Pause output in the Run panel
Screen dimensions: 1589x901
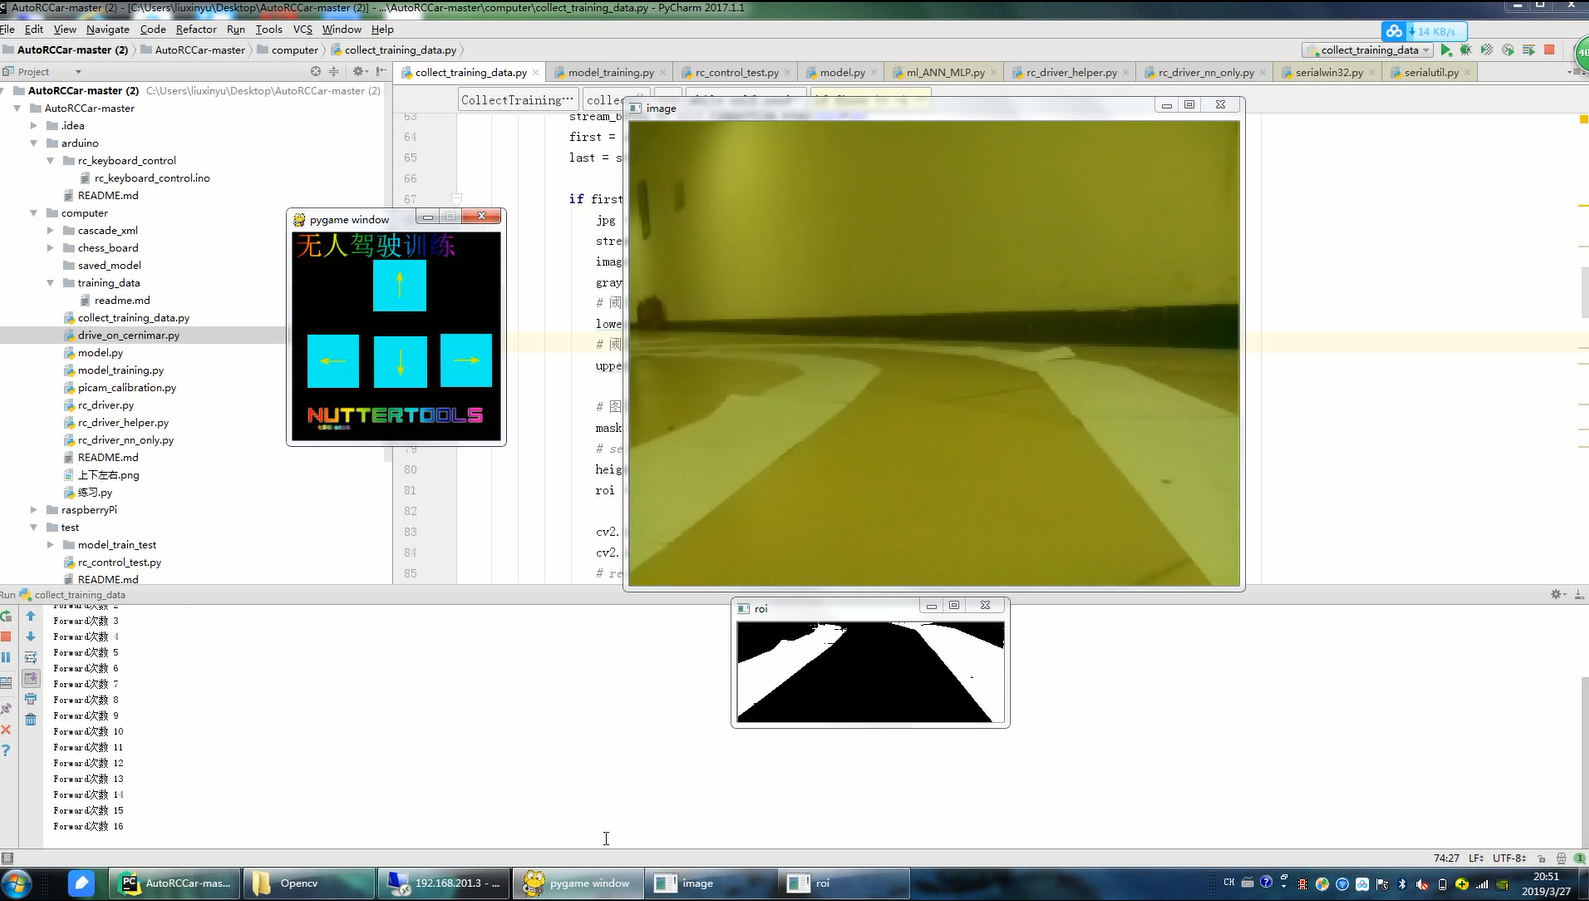click(6, 657)
